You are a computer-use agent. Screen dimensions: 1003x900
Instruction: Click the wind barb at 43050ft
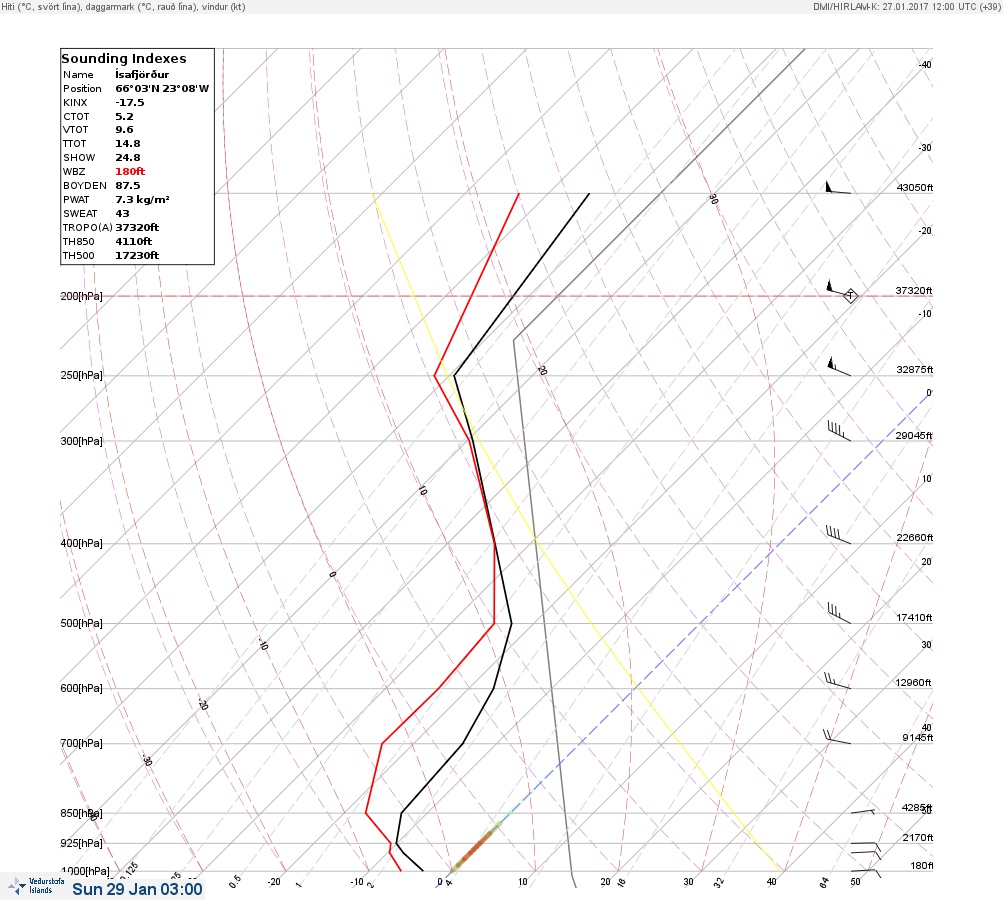[838, 187]
